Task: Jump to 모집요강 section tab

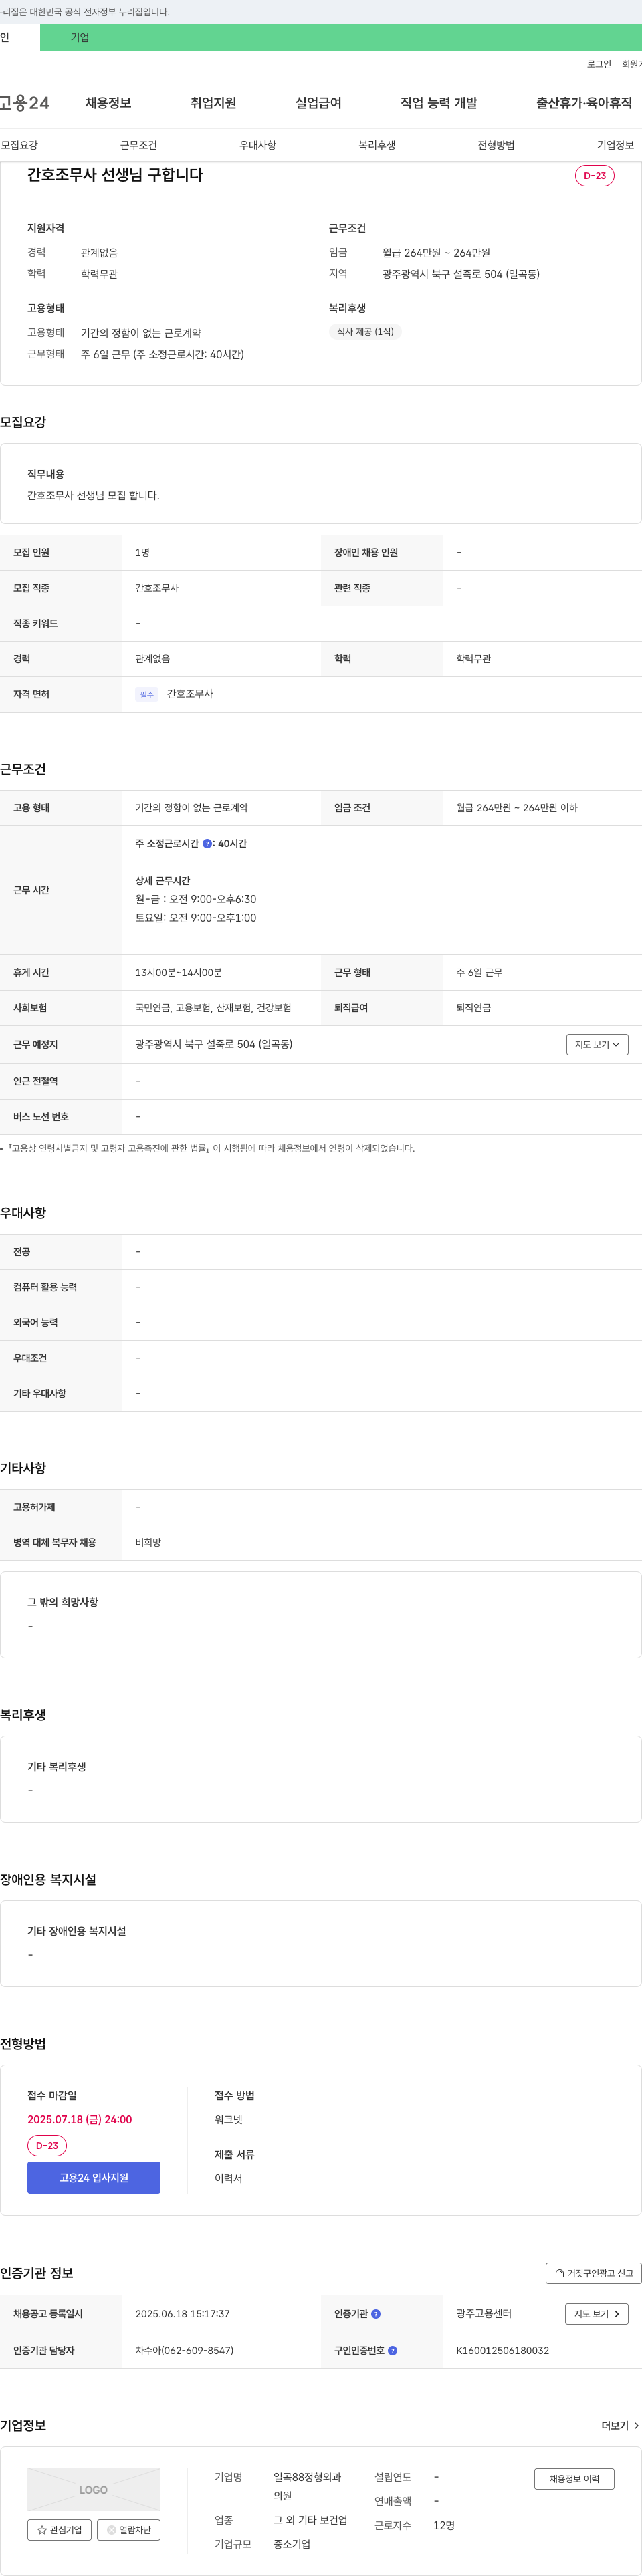Action: click(20, 145)
